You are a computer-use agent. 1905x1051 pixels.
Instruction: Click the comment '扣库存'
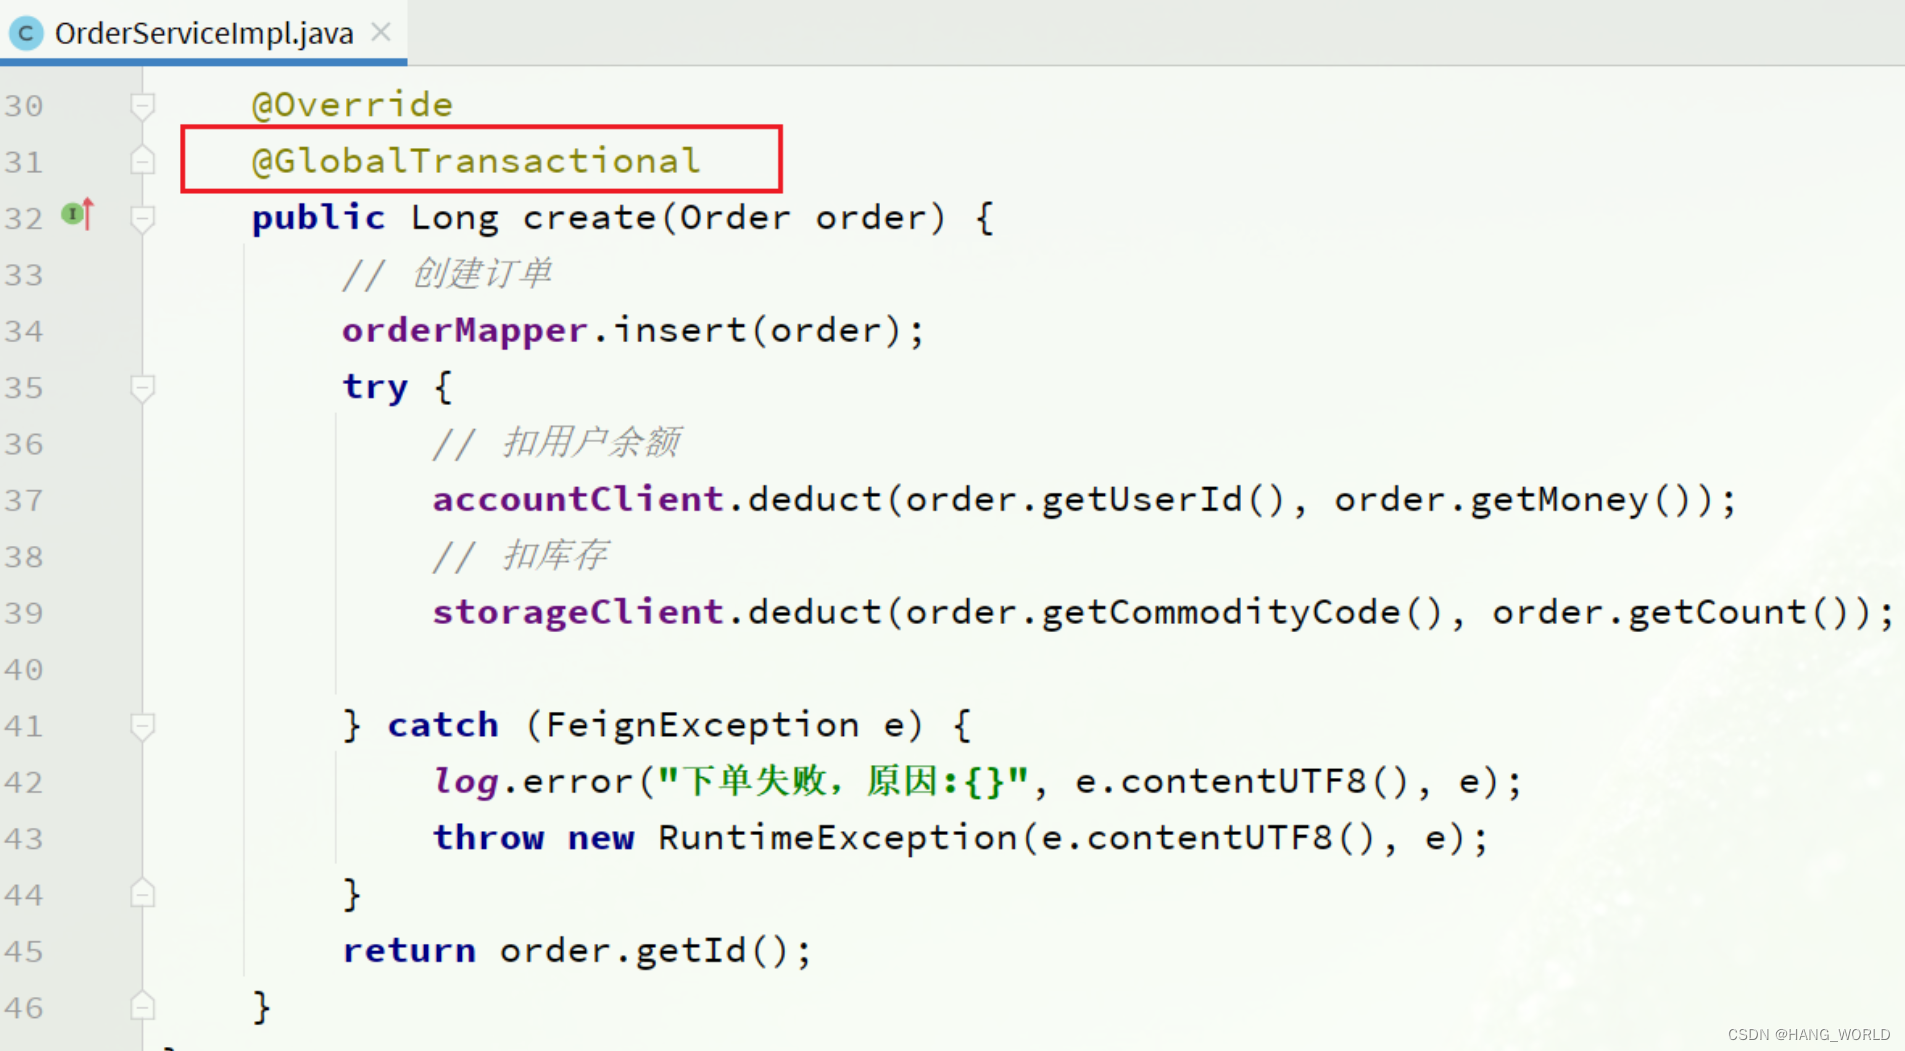555,555
